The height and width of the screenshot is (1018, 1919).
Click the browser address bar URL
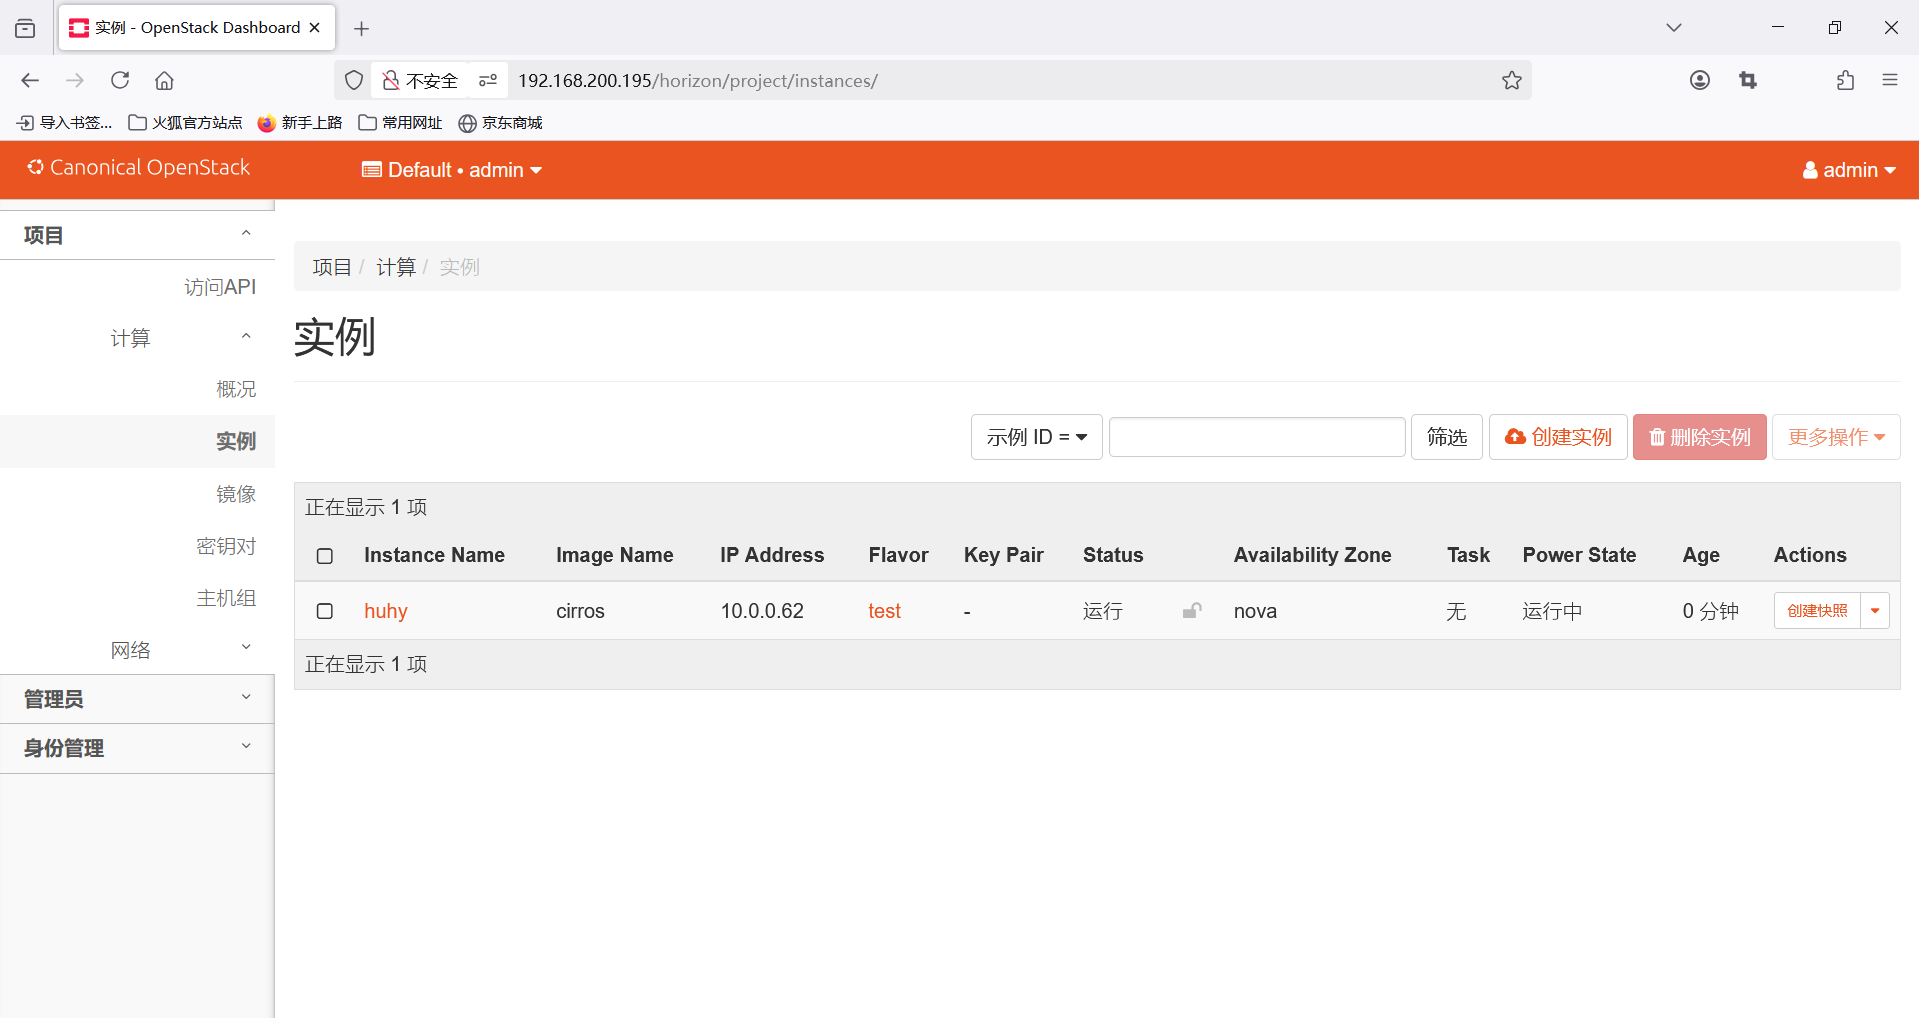698,80
